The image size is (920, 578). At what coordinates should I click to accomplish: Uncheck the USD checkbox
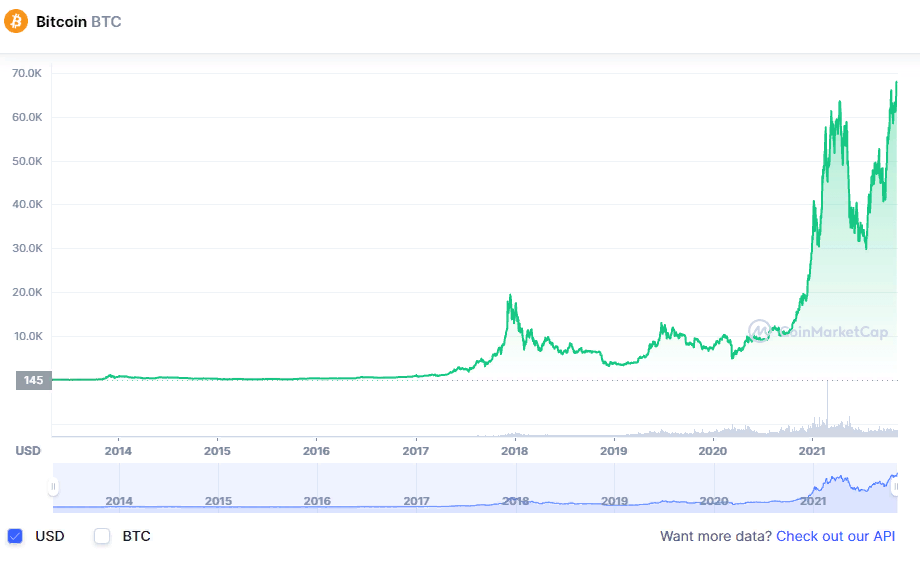pos(15,536)
